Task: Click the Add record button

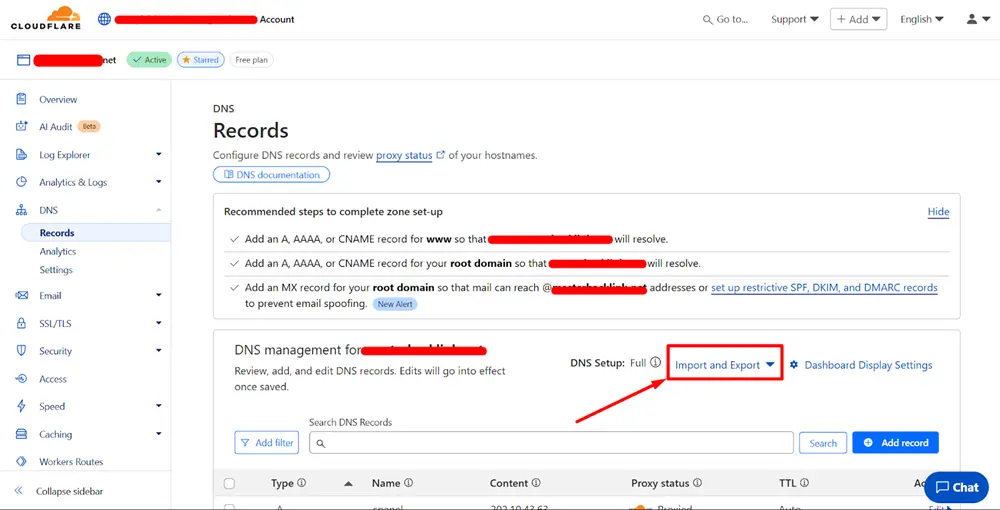Action: tap(895, 443)
